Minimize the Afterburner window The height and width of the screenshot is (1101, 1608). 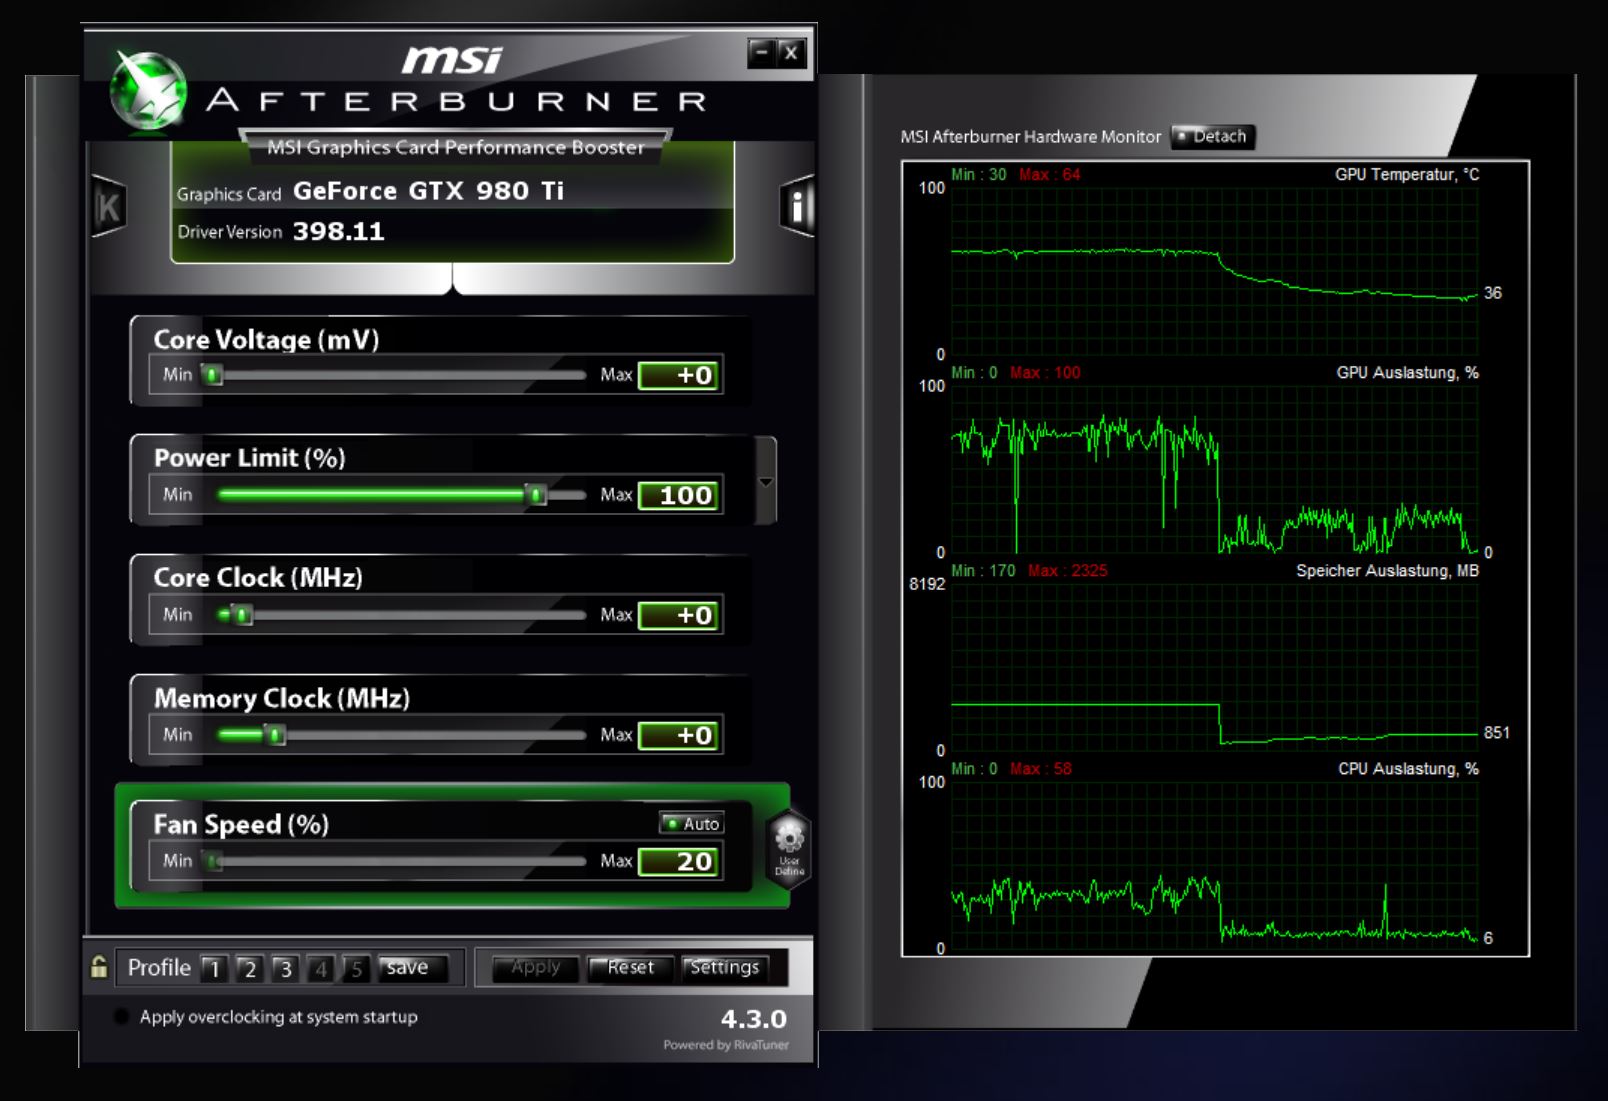pos(762,52)
